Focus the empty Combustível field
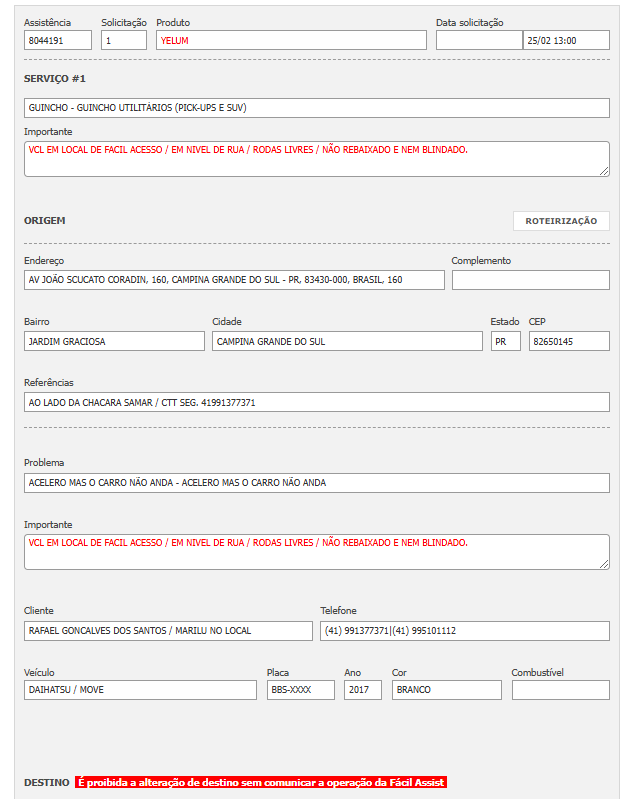 point(560,690)
